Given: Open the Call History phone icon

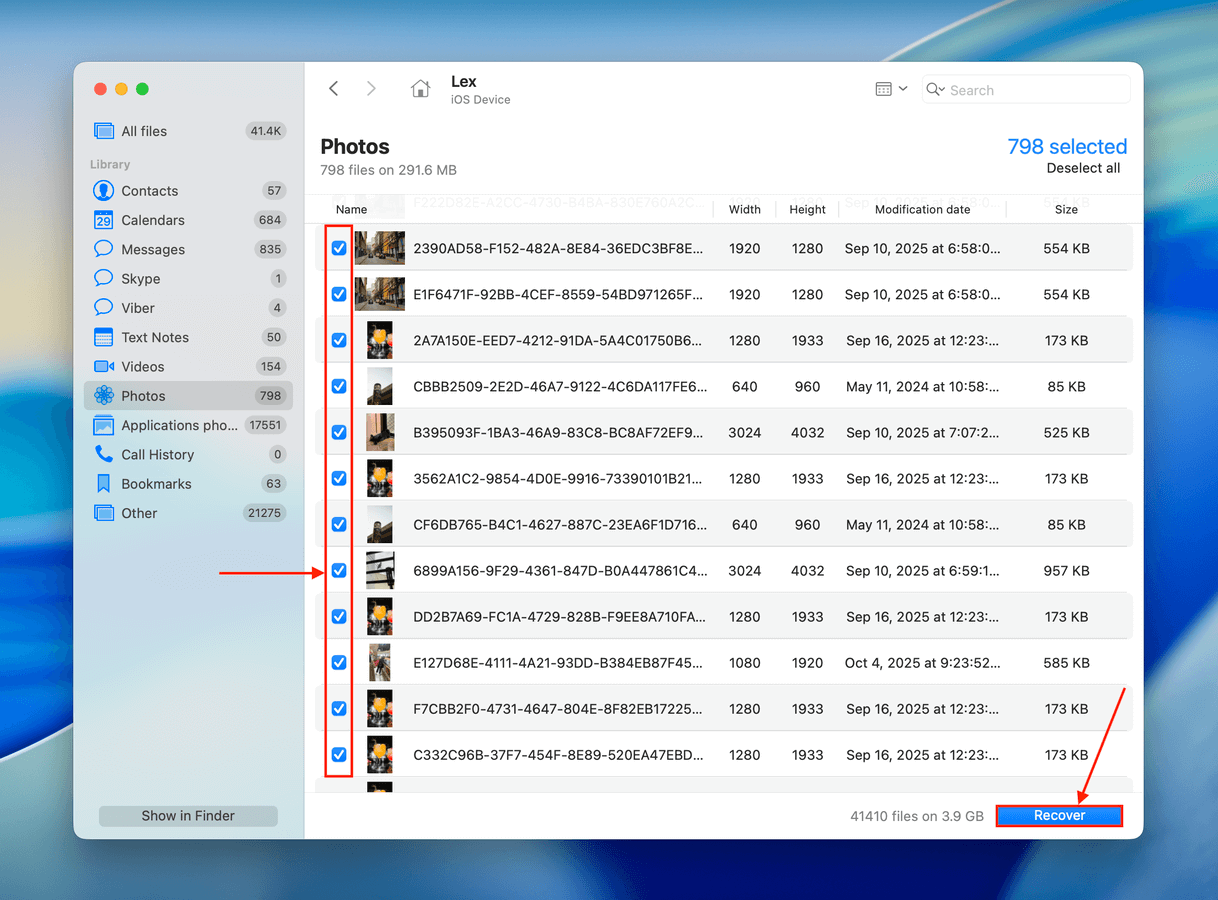Looking at the screenshot, I should 103,454.
